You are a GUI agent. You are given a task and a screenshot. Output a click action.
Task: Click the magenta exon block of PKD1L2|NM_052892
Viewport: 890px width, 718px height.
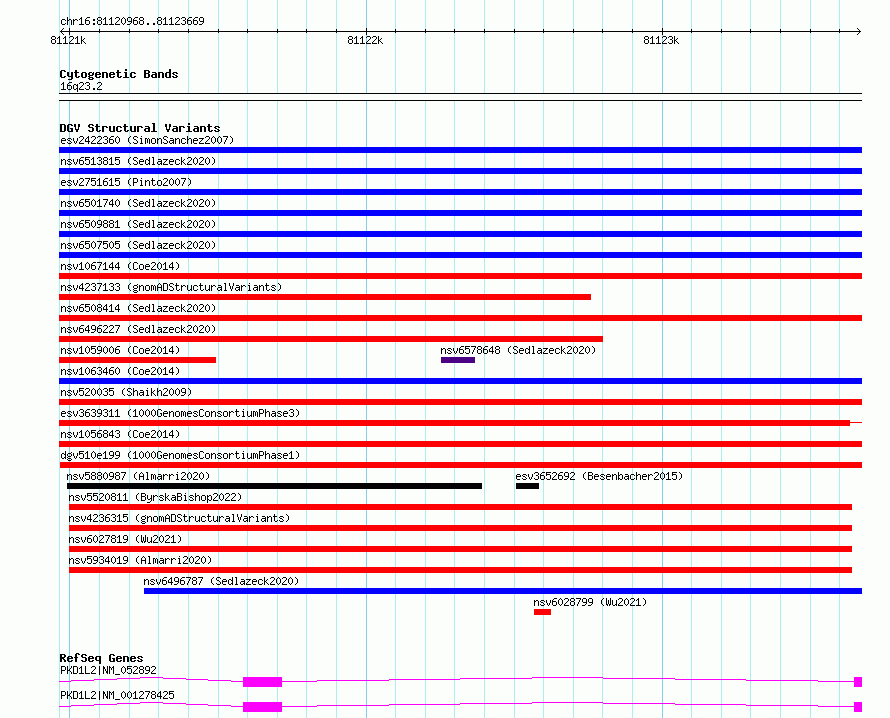[x=262, y=682]
